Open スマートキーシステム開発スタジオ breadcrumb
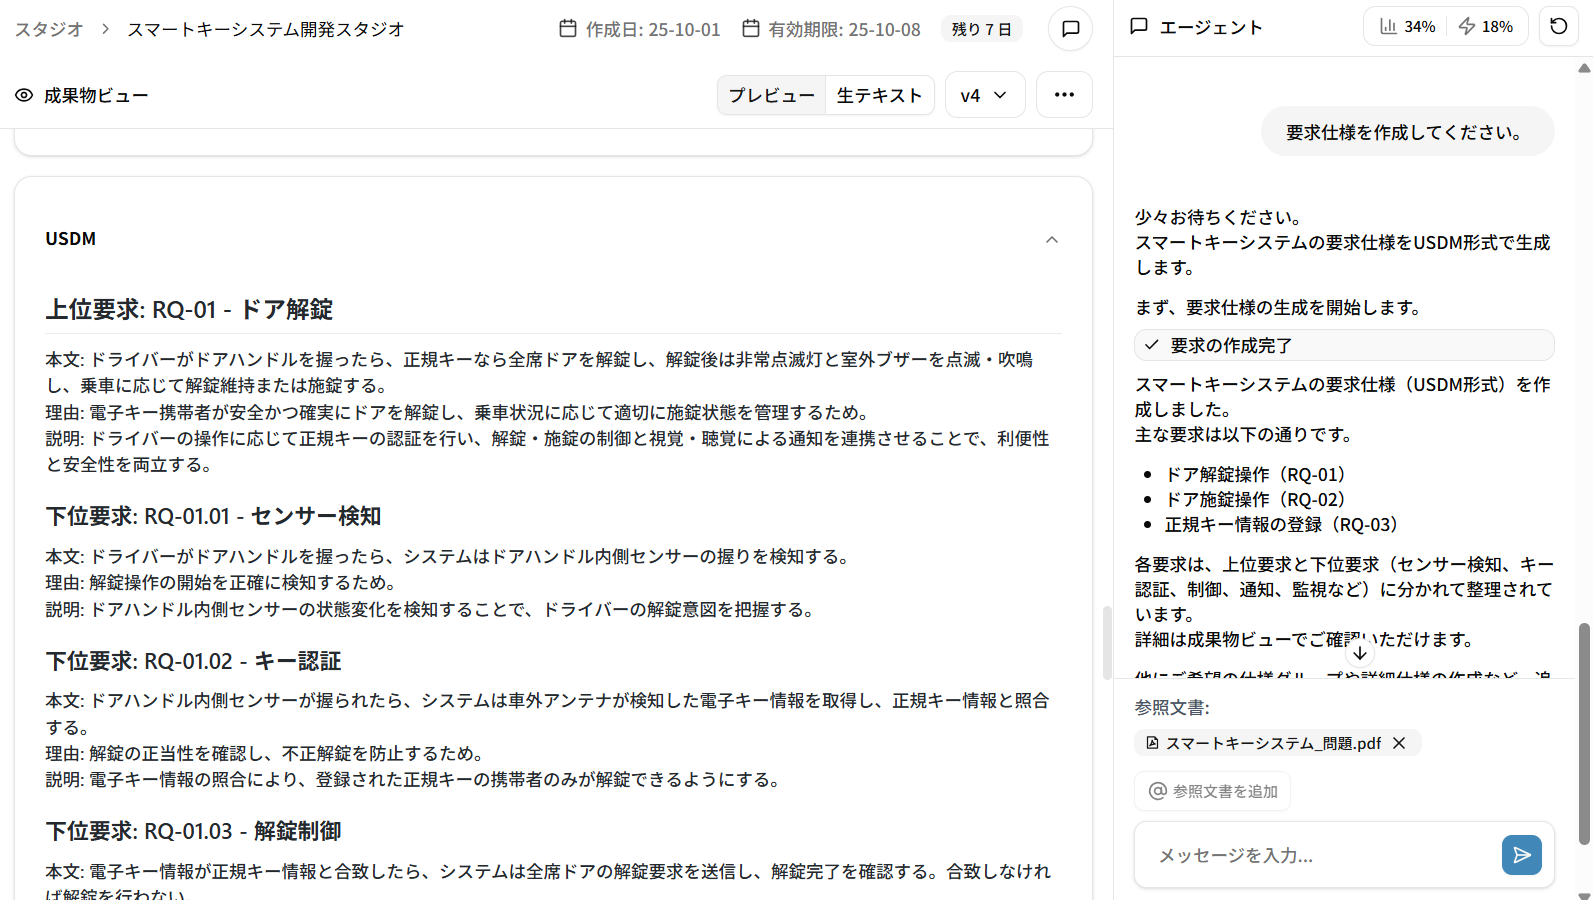Image resolution: width=1593 pixels, height=900 pixels. pyautogui.click(x=266, y=29)
